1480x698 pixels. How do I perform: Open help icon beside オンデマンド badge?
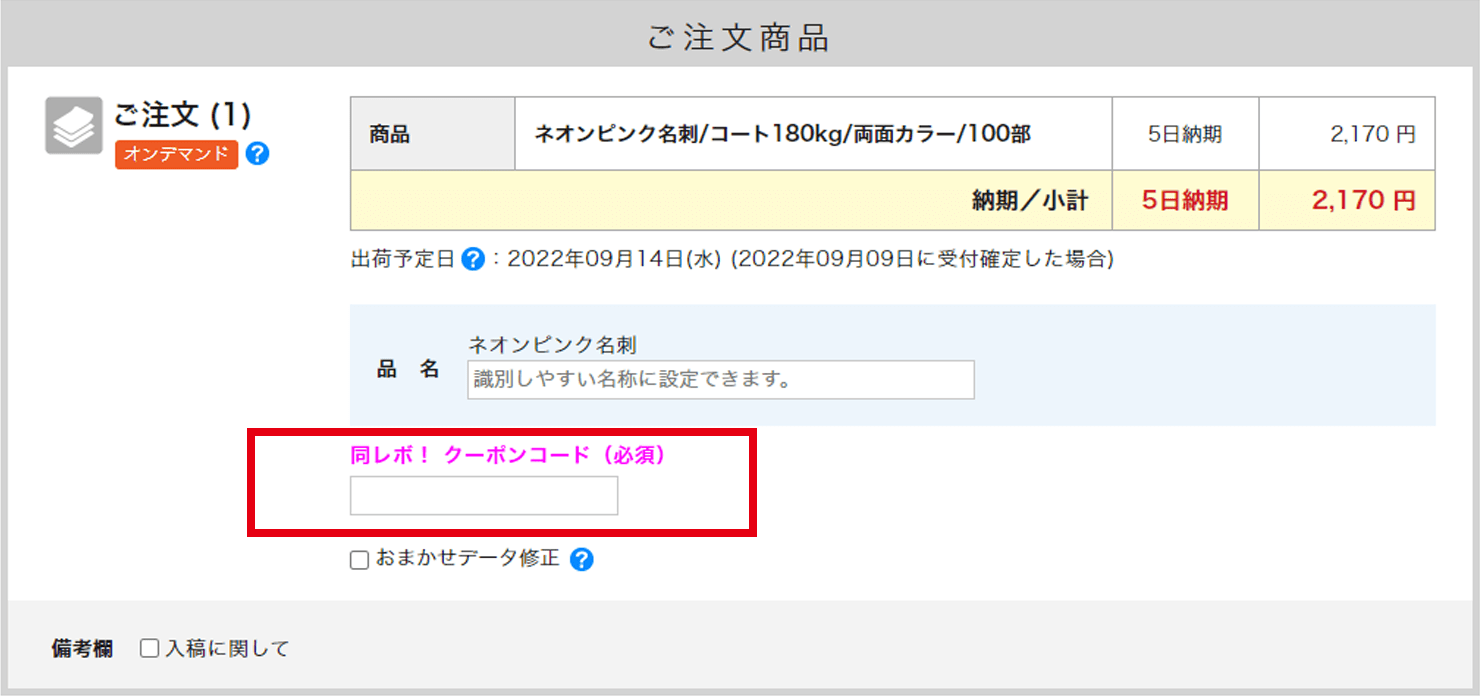[257, 154]
